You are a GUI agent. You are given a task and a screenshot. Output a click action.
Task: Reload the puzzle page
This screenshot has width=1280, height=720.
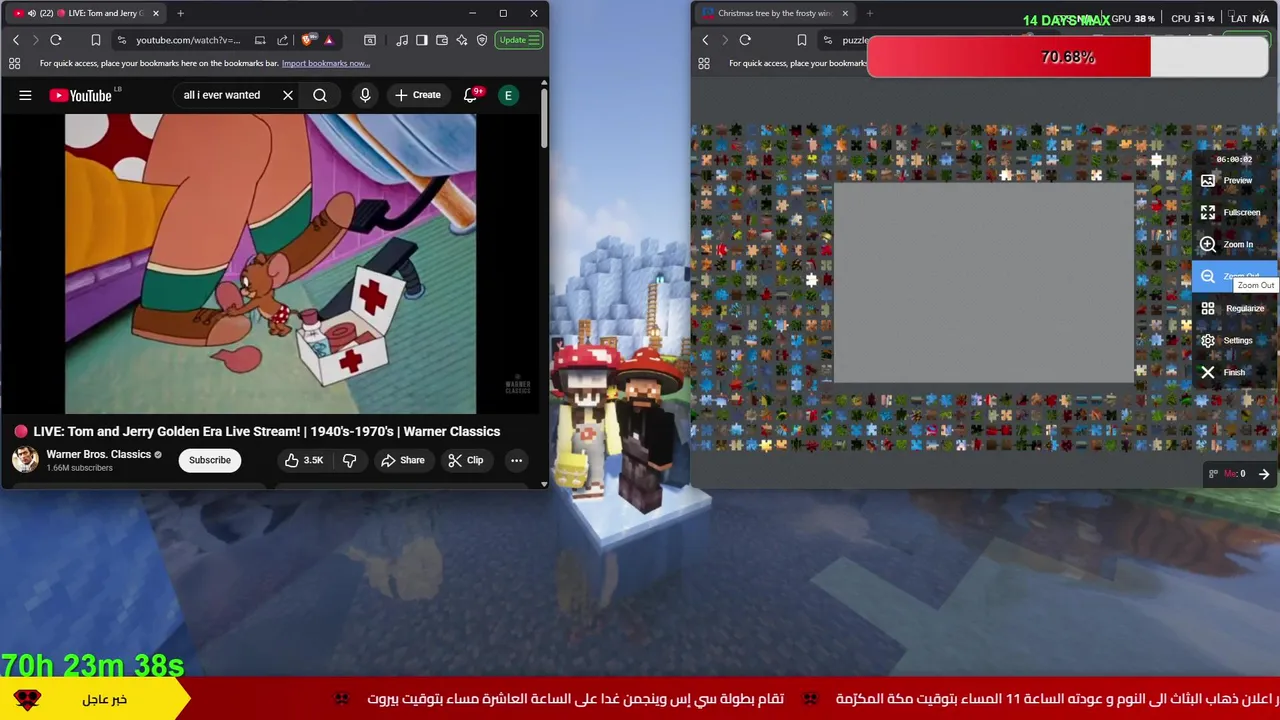pos(745,40)
